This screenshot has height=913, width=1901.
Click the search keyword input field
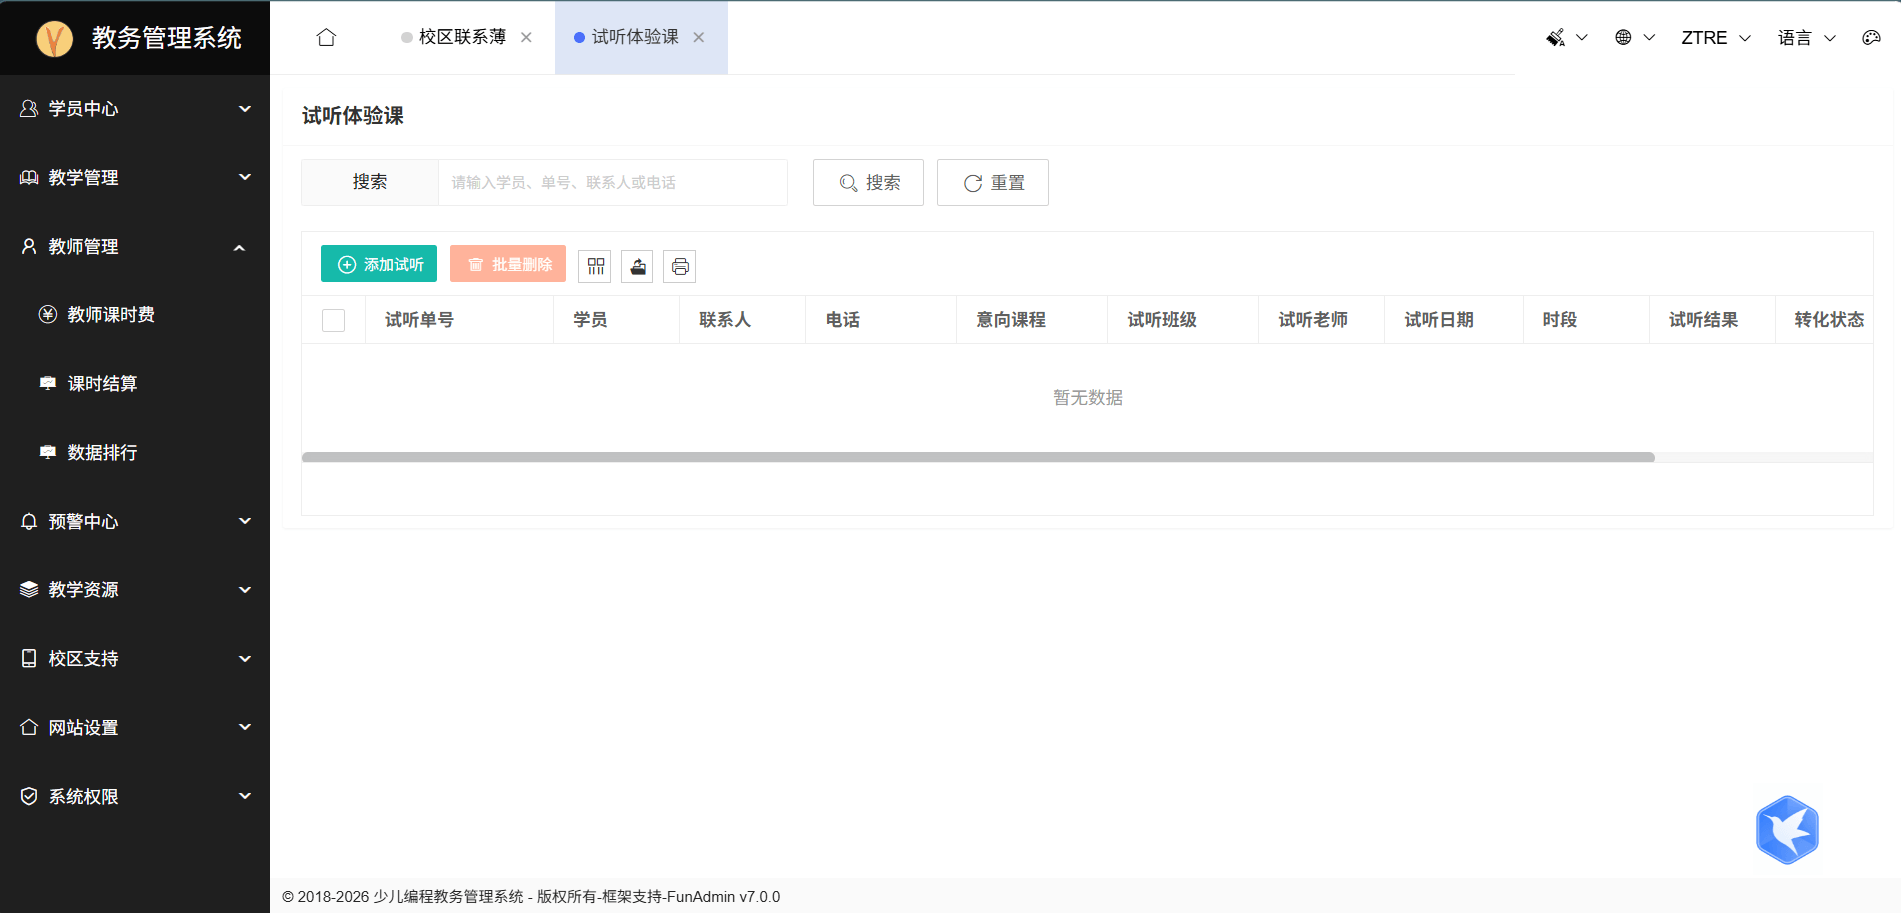tap(612, 183)
